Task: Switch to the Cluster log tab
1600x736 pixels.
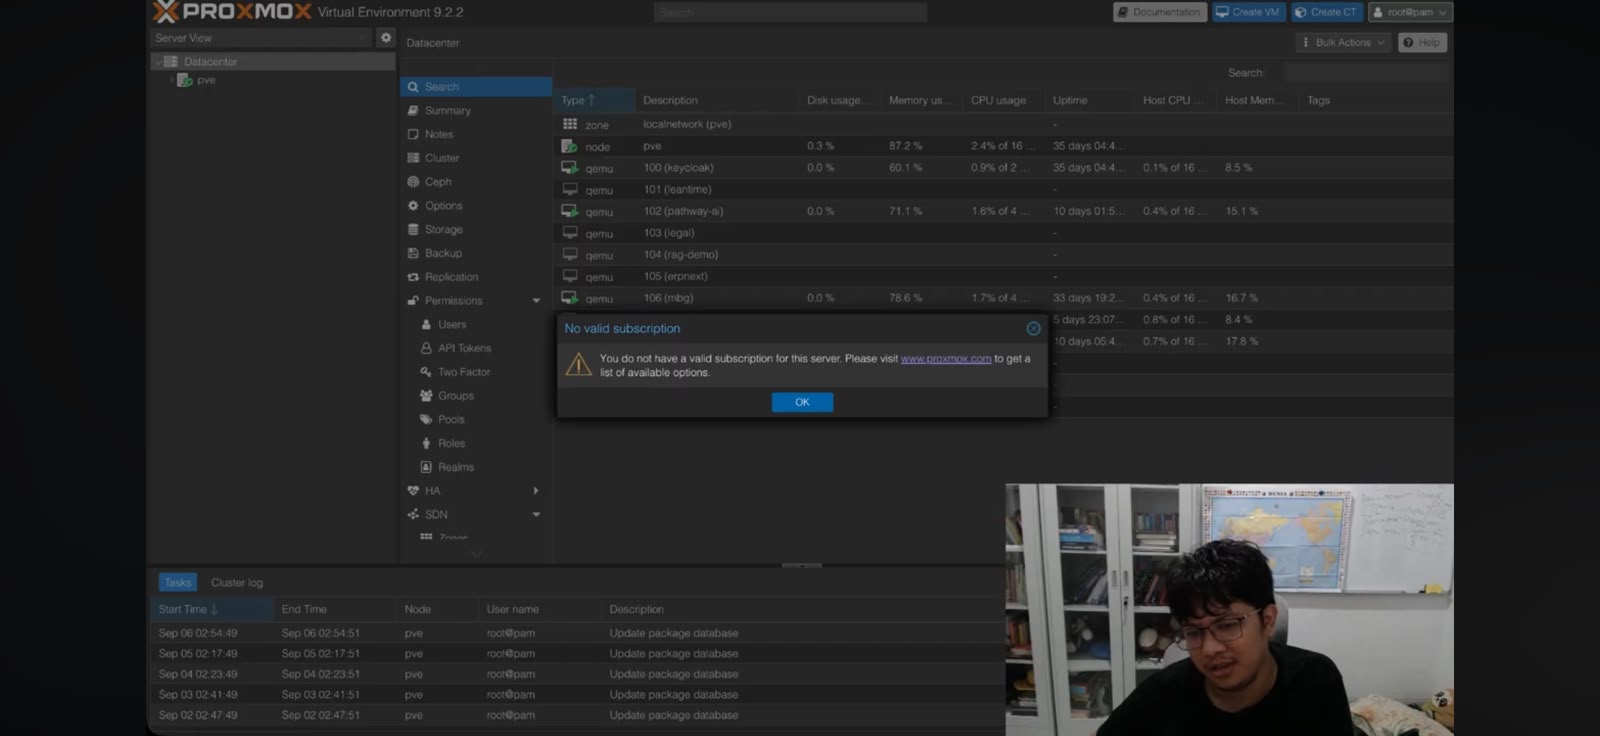Action: (x=237, y=582)
